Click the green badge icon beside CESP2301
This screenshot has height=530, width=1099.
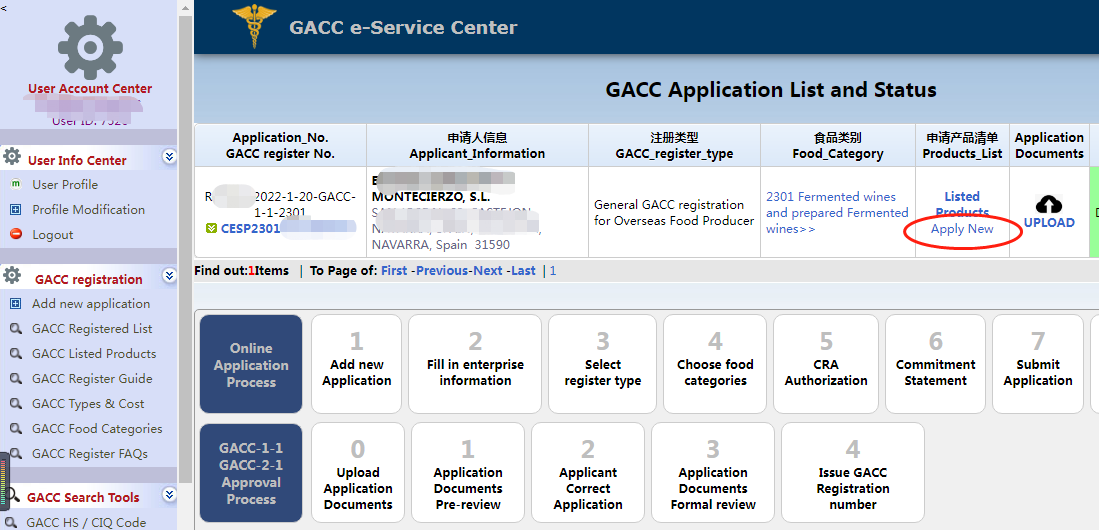(x=211, y=228)
